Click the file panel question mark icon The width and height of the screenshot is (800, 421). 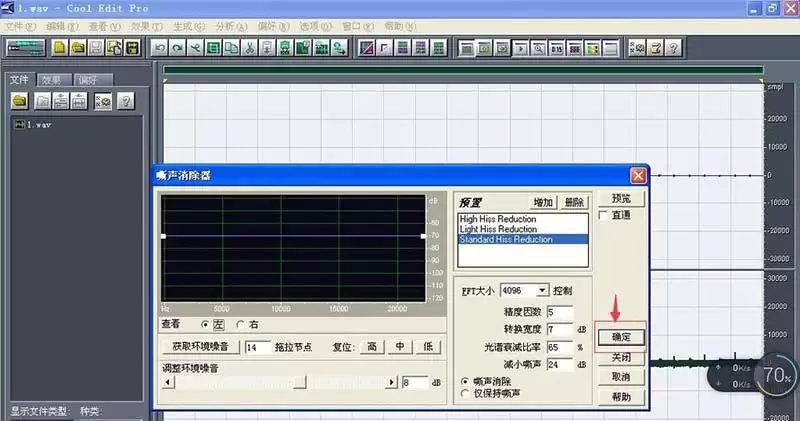tap(126, 101)
